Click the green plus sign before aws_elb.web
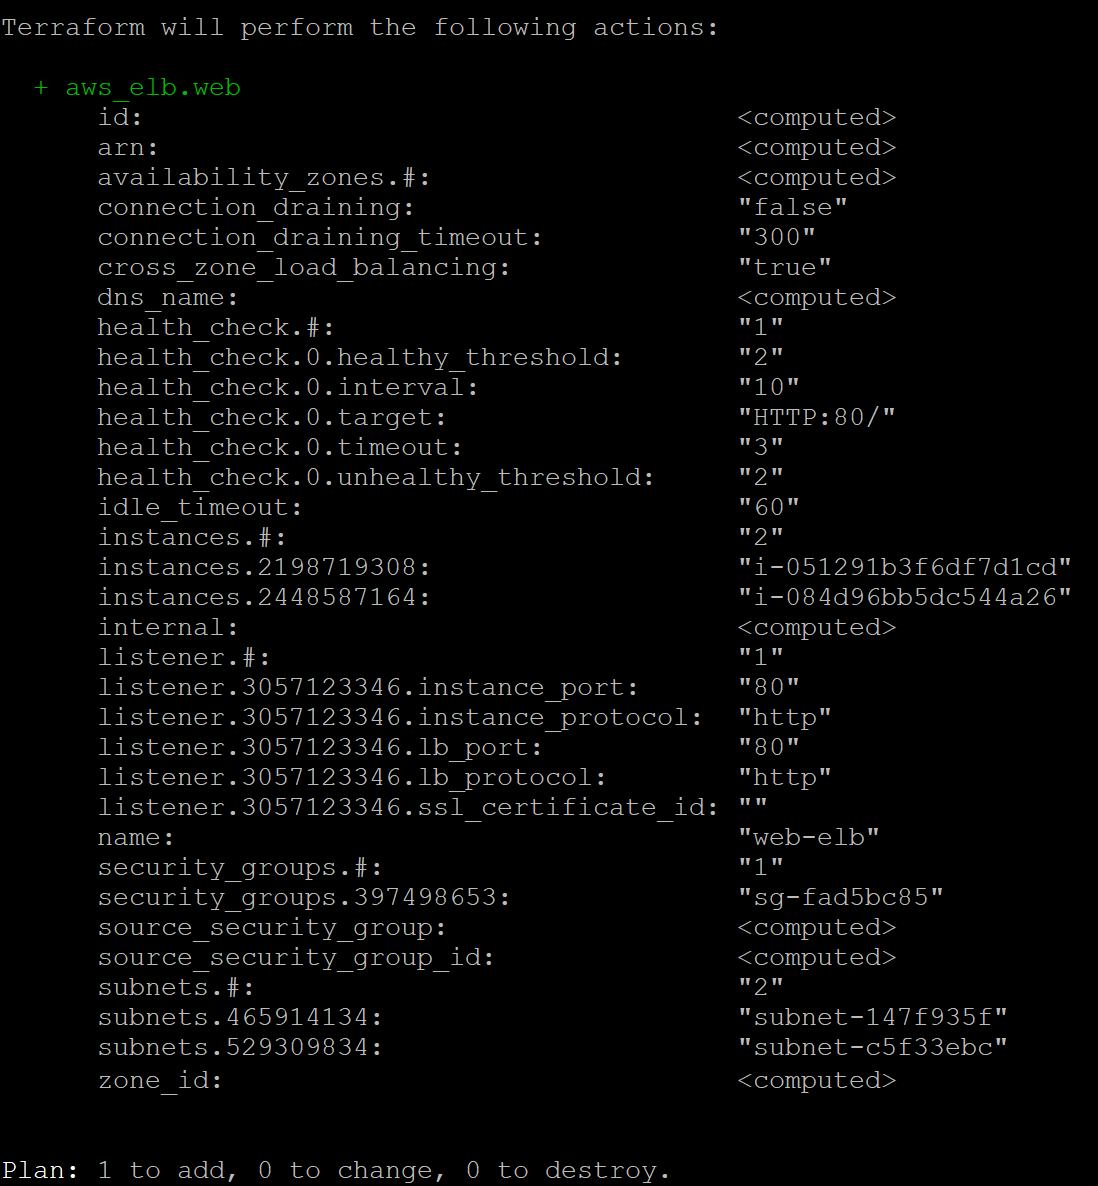 (41, 88)
